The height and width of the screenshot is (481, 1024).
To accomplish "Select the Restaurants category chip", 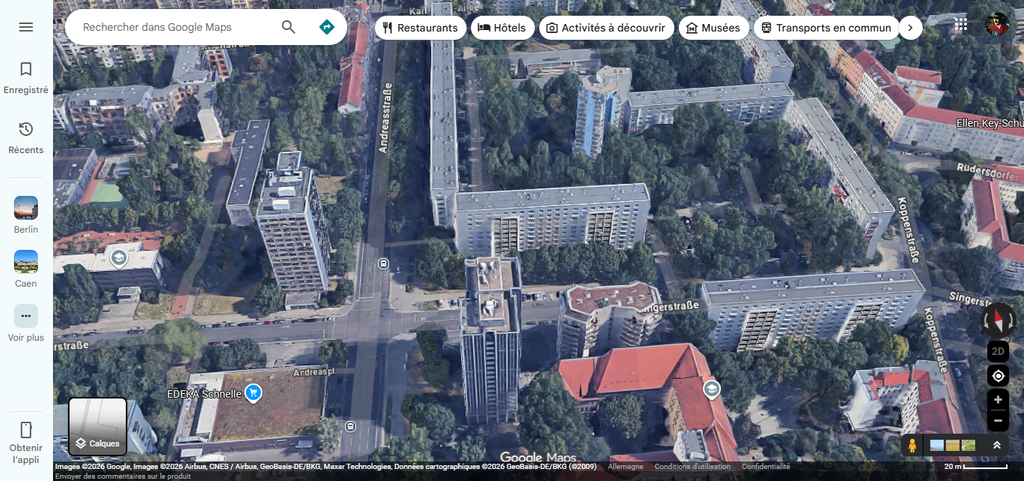I will tap(420, 28).
